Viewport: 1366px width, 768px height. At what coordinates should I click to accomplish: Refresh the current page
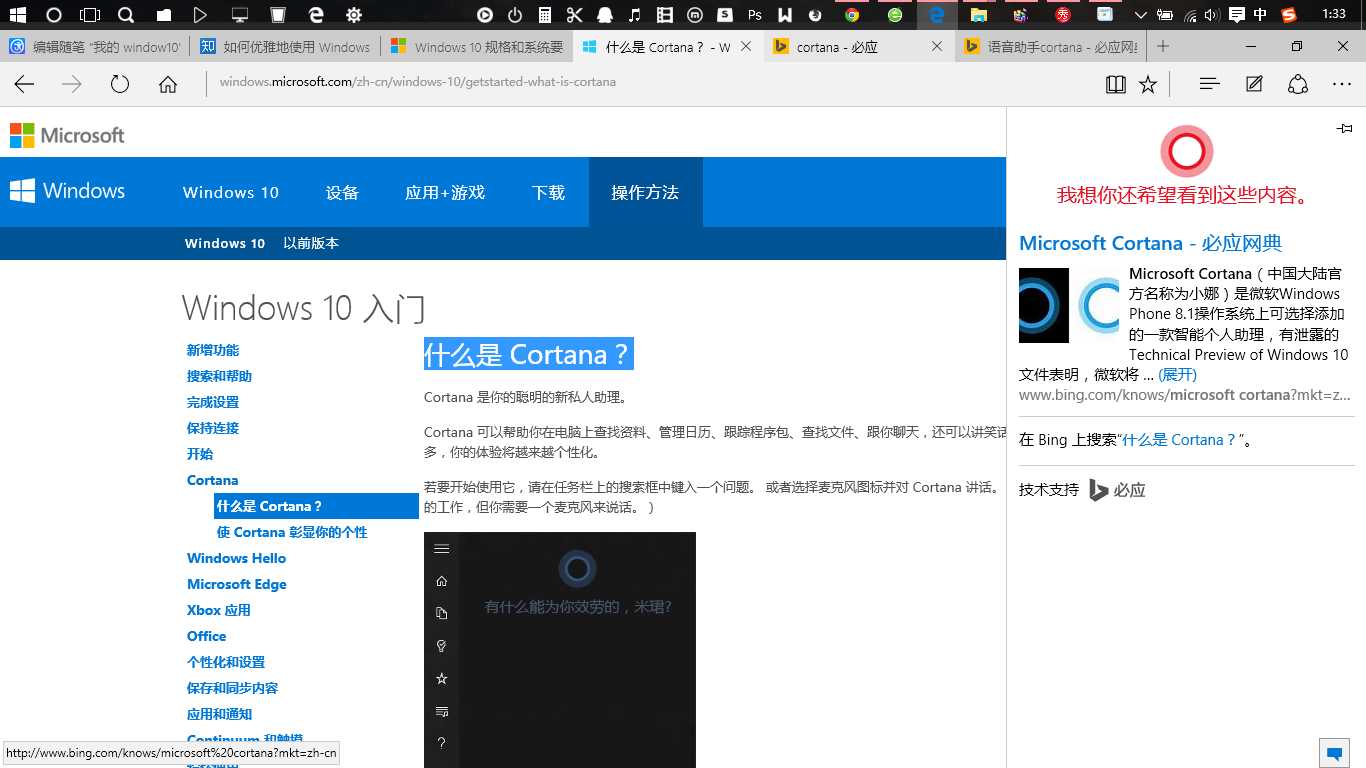click(x=120, y=85)
